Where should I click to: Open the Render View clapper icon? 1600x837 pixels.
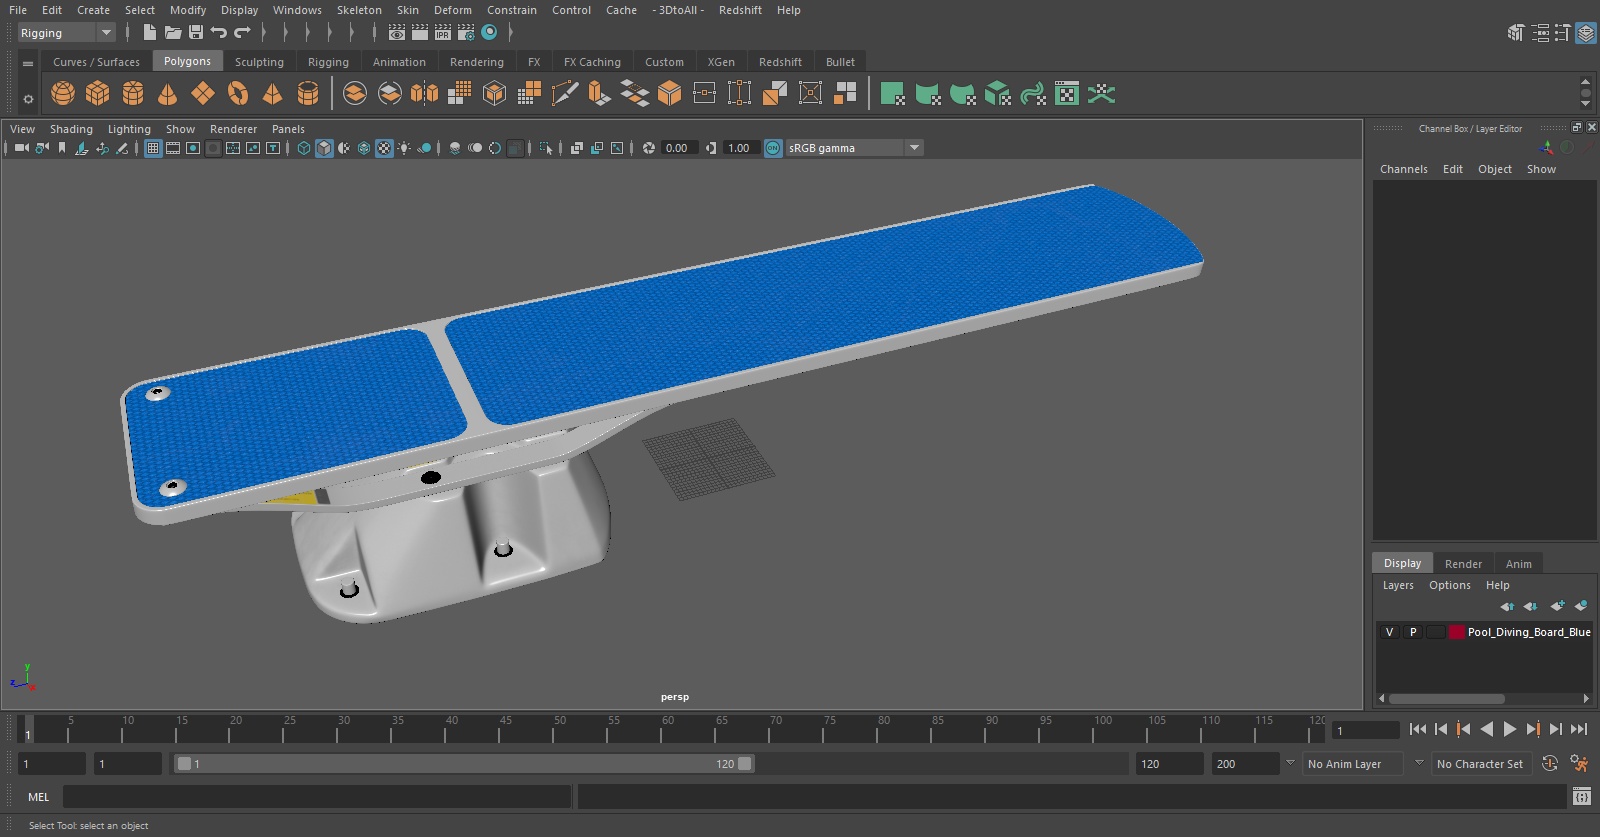tap(397, 33)
